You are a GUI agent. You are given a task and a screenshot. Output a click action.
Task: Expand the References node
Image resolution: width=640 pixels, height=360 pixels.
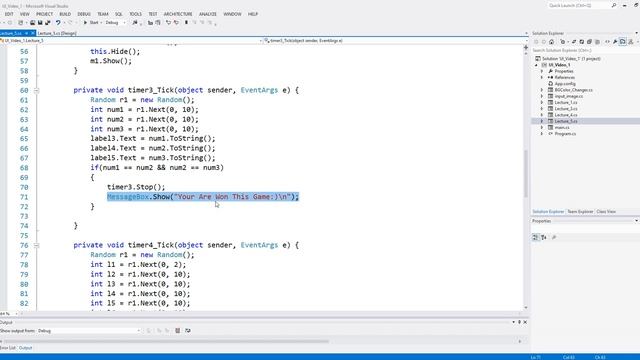(542, 77)
